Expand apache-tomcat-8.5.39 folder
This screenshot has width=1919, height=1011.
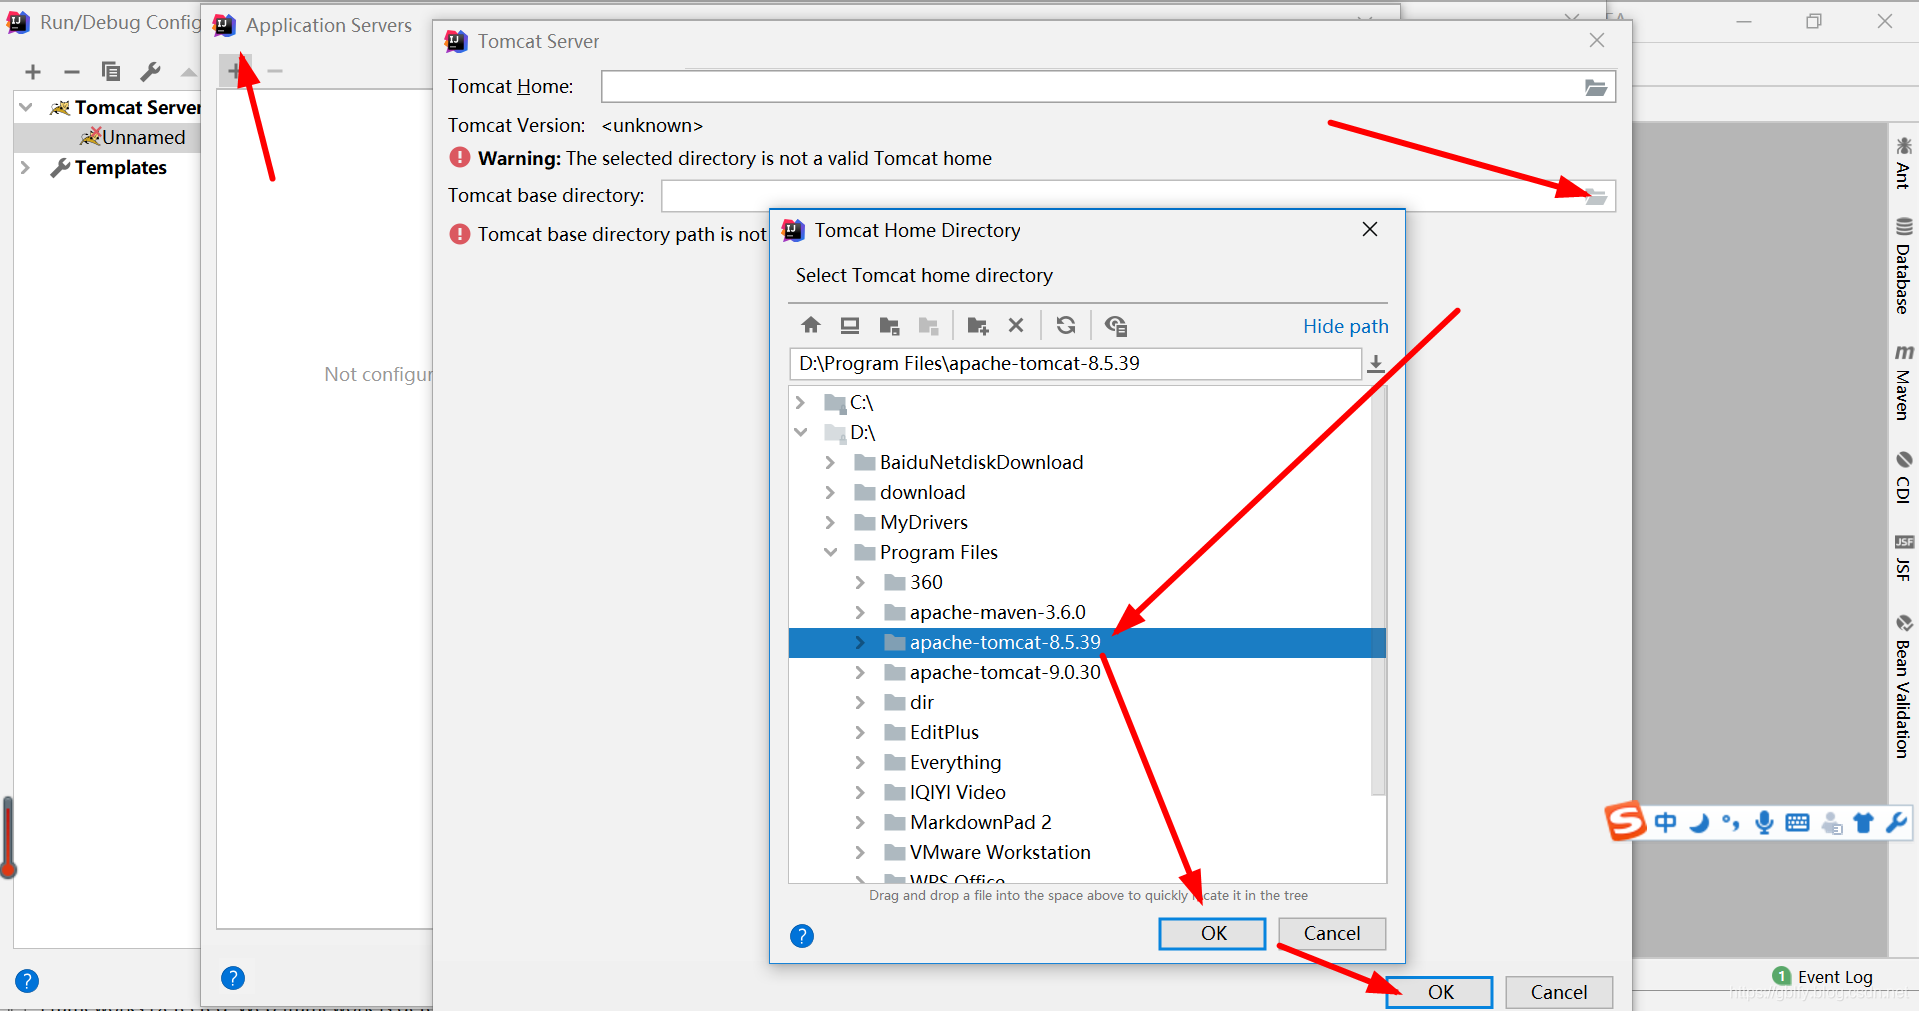[860, 643]
